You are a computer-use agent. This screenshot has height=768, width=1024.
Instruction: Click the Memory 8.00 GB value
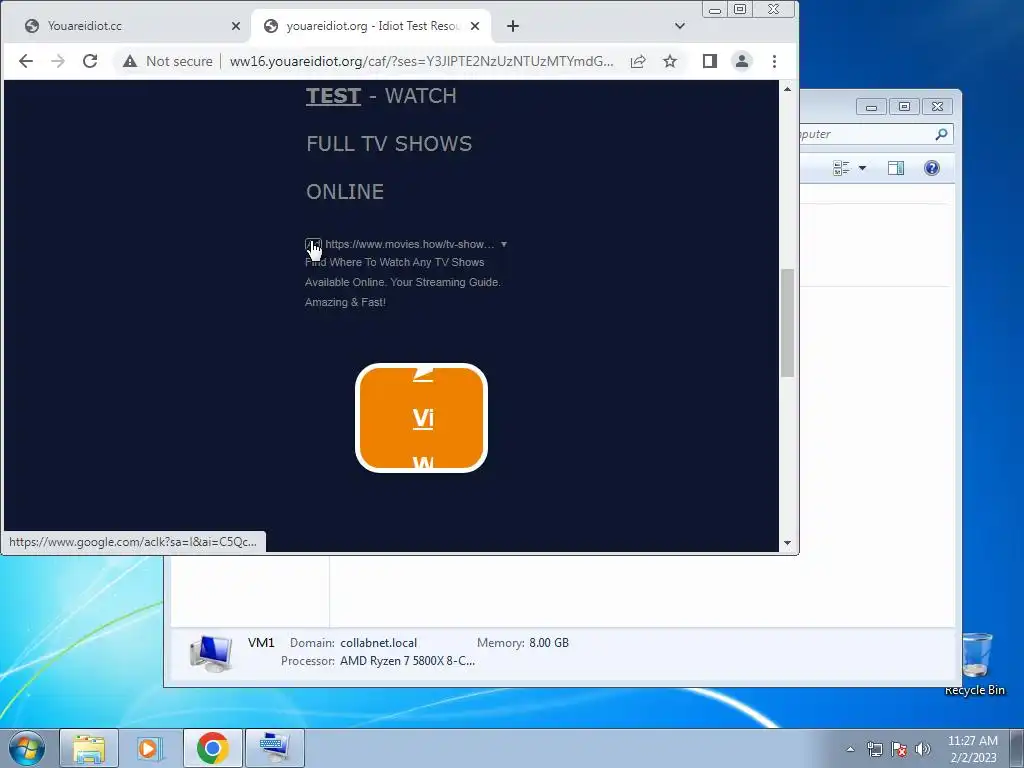pos(549,643)
